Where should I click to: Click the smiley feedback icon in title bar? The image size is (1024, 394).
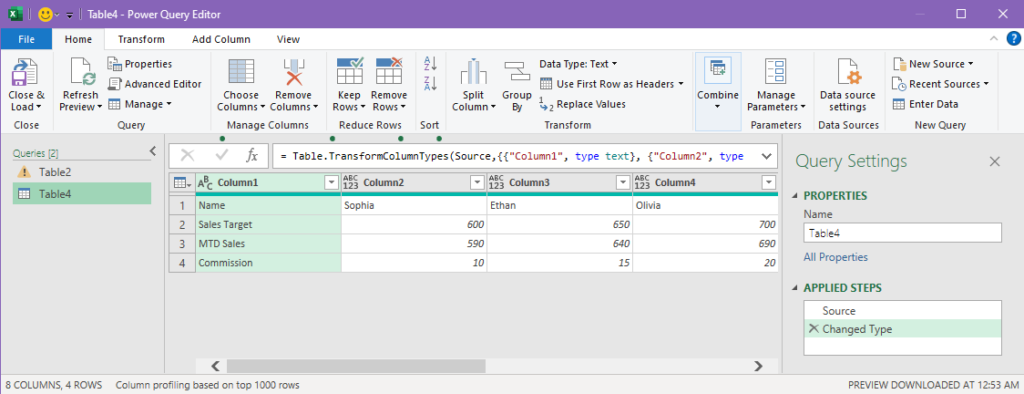tap(45, 14)
